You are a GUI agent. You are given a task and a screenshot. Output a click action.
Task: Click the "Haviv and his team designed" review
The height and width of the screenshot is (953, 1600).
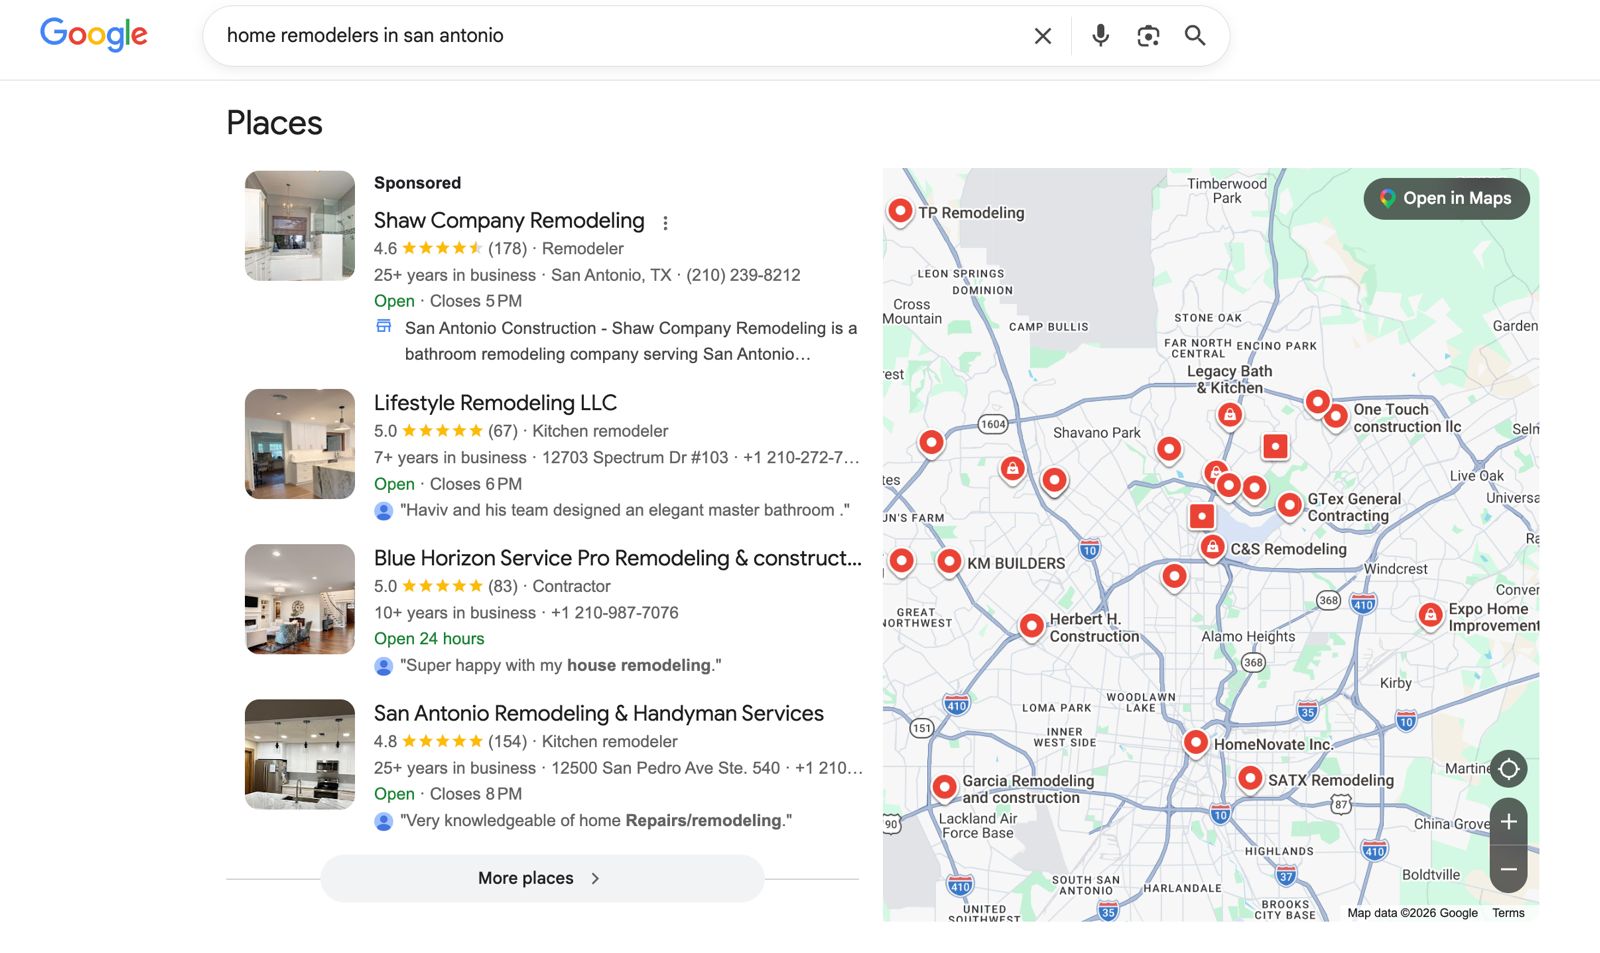point(625,510)
